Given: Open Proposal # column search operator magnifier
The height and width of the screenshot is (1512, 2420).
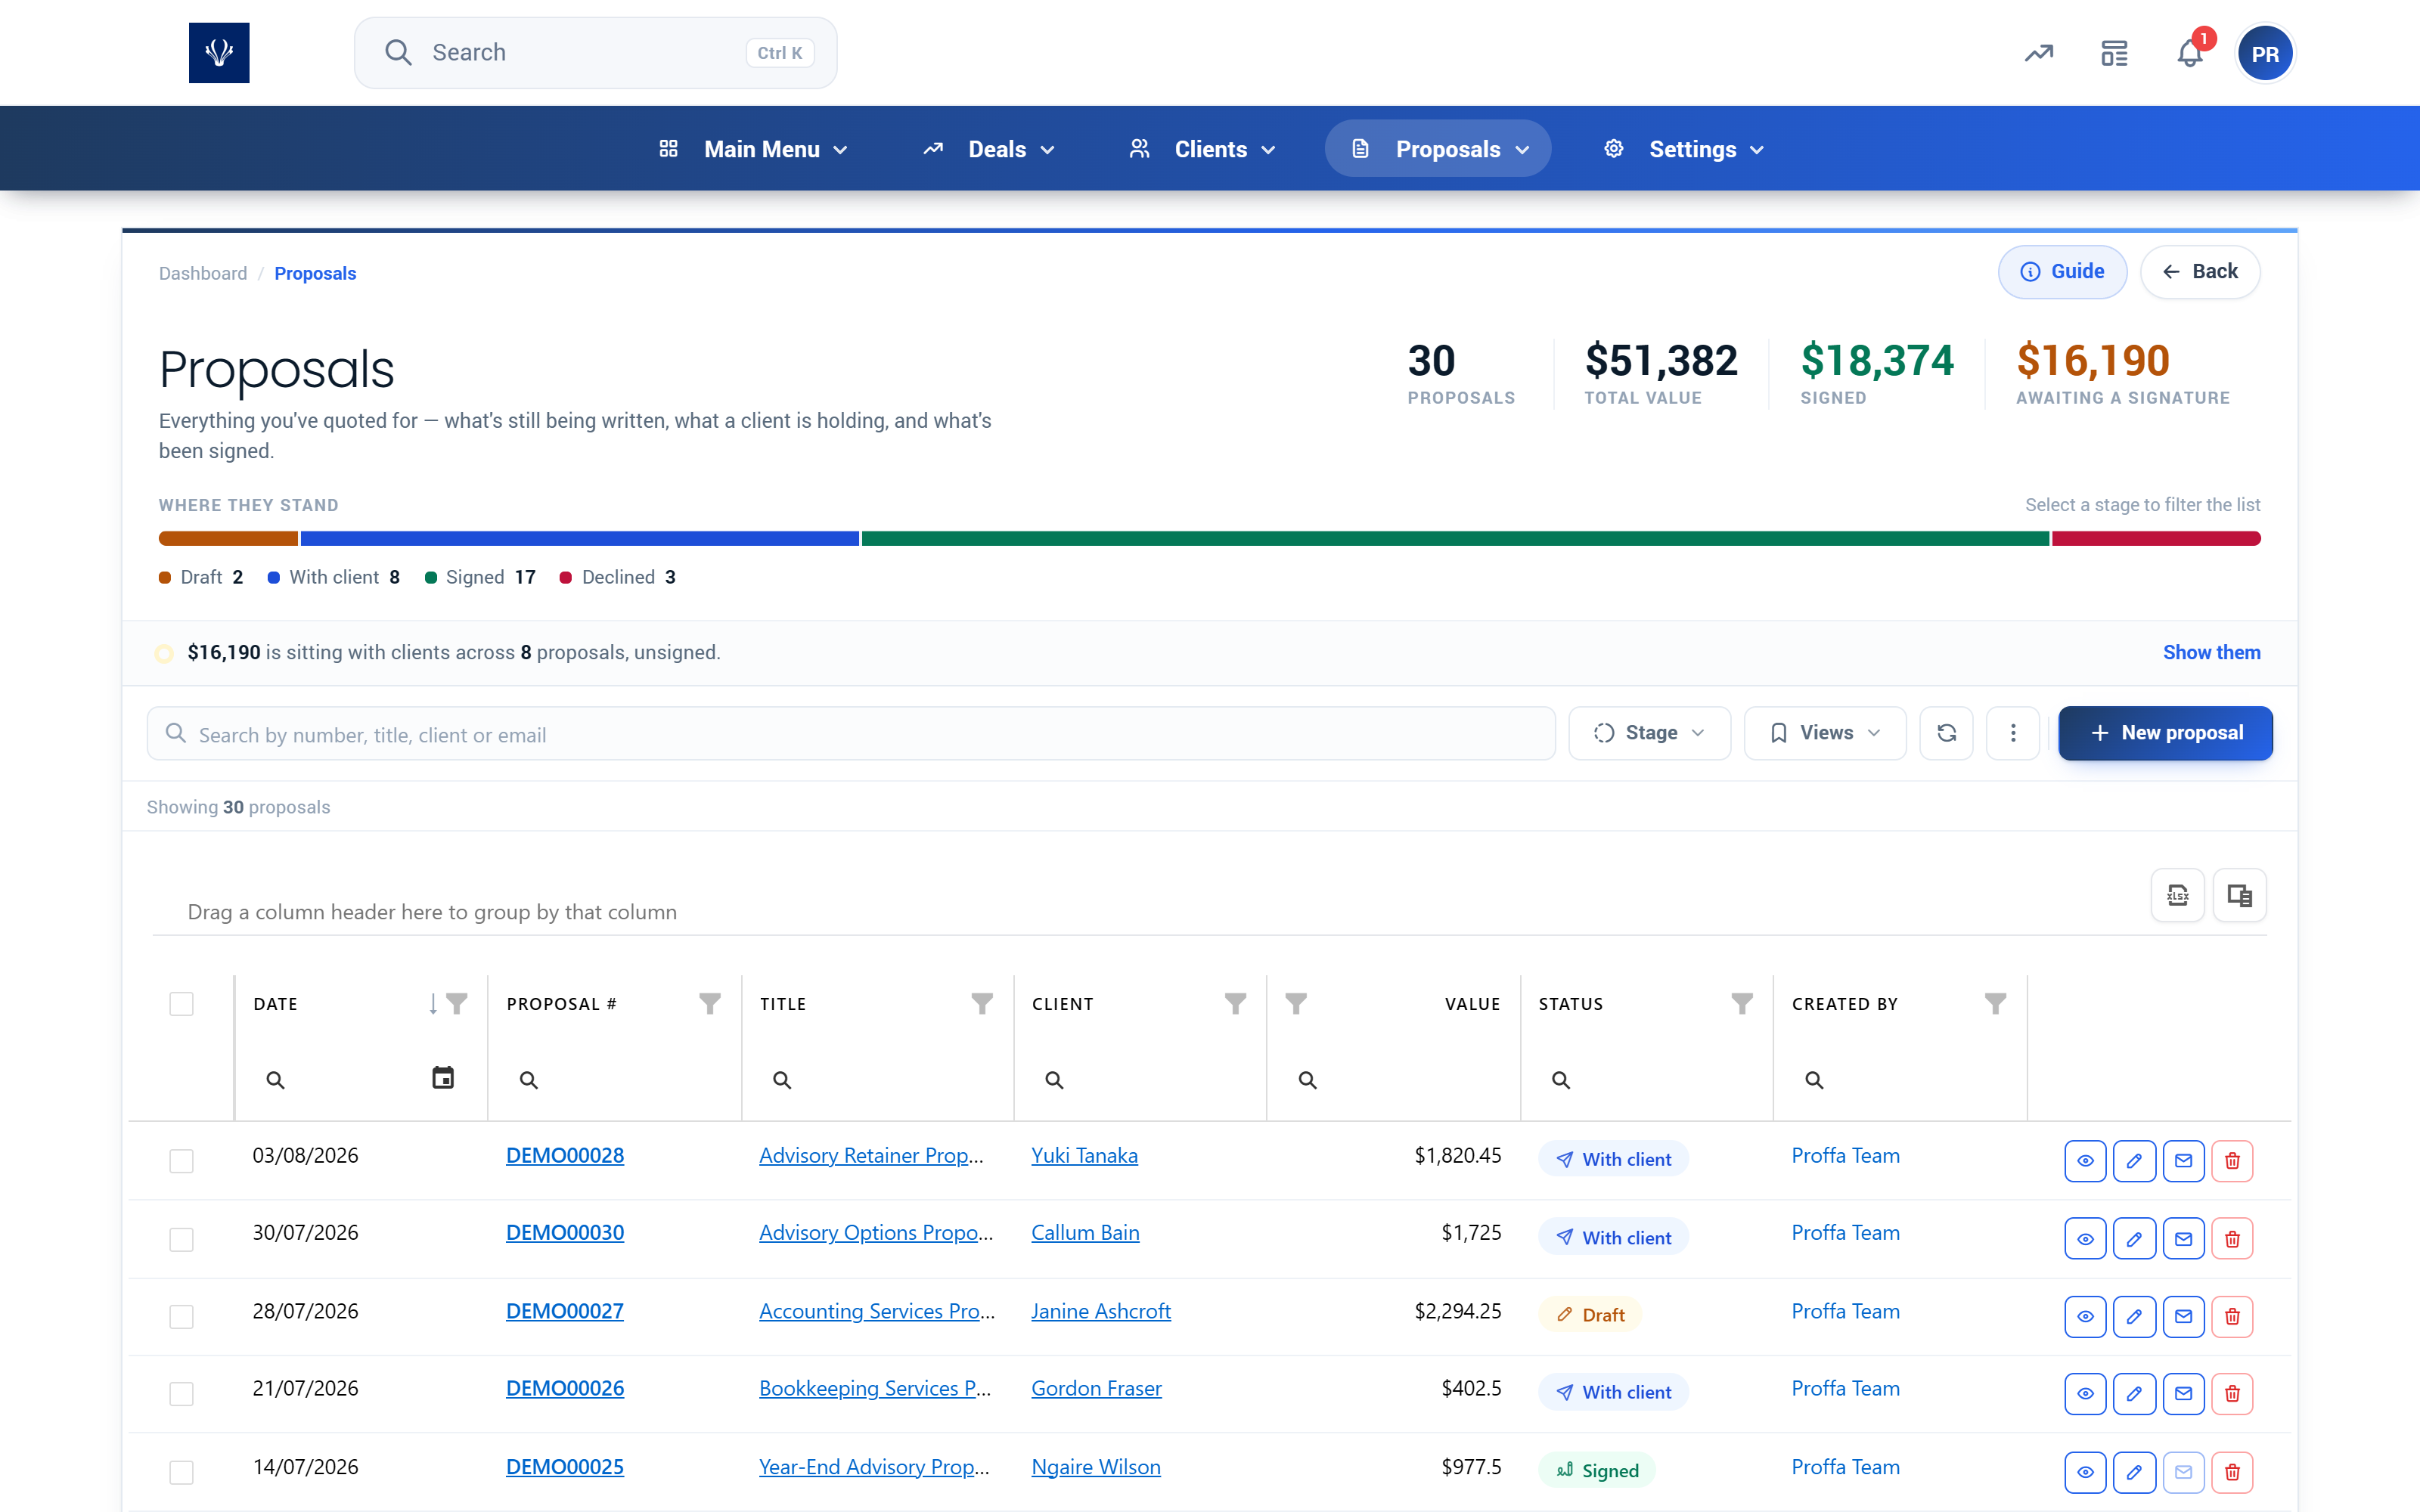Looking at the screenshot, I should click(x=529, y=1080).
